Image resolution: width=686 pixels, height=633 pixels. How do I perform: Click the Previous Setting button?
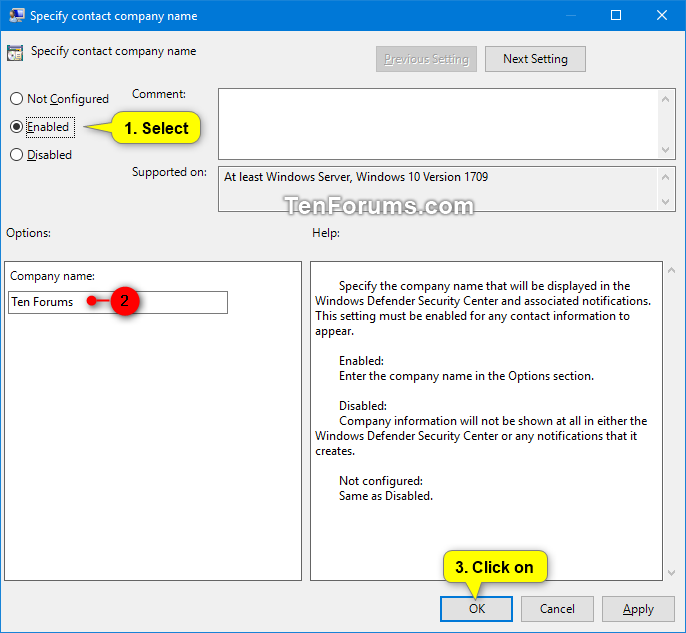[x=426, y=59]
